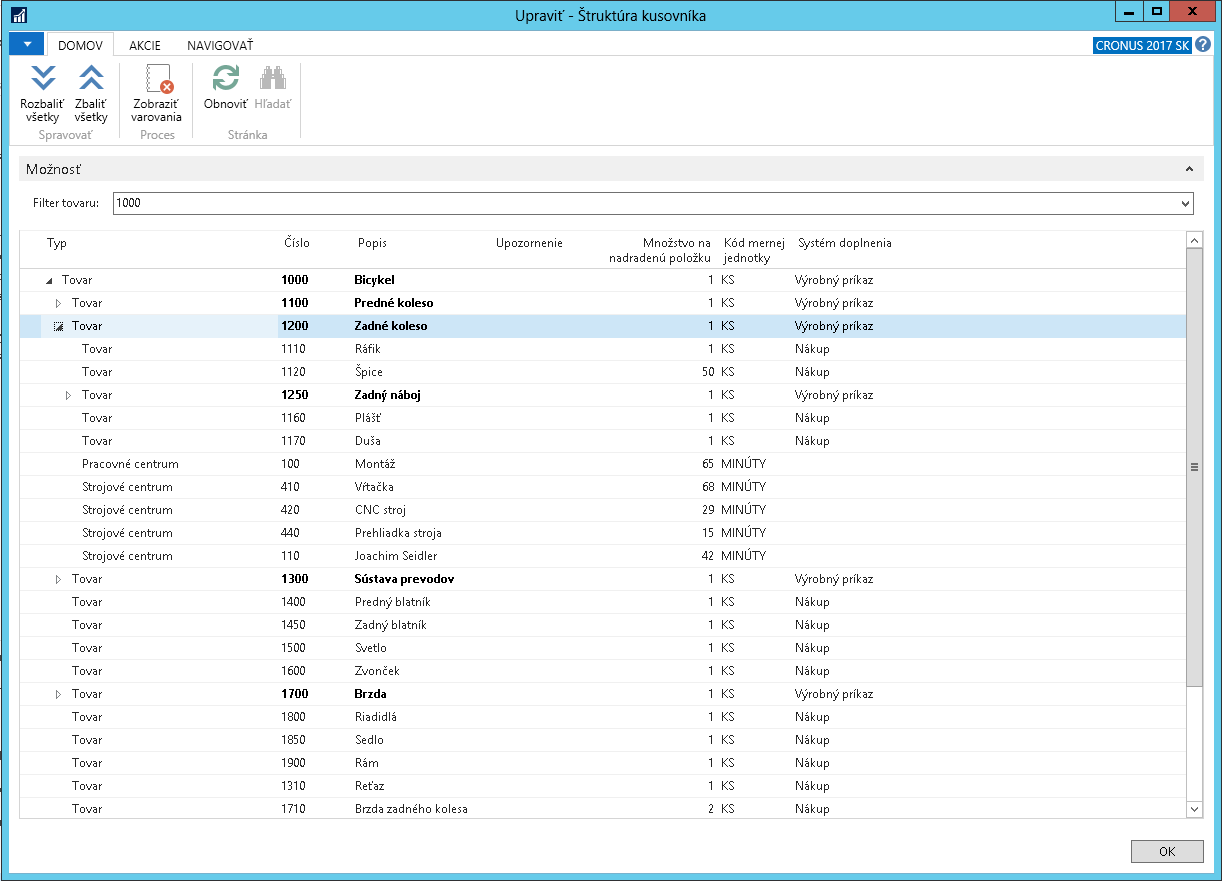Select the Zvonček row
This screenshot has width=1222, height=881.
point(603,671)
